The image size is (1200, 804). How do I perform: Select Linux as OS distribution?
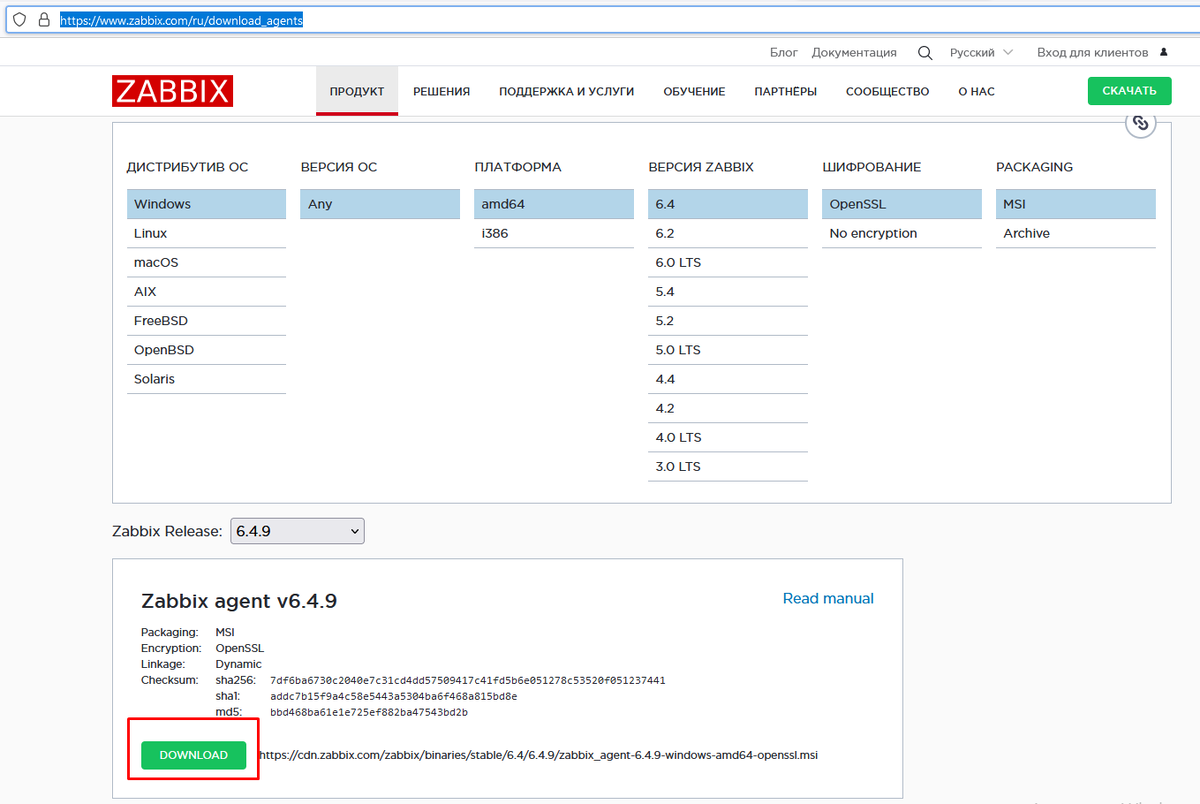coord(206,233)
